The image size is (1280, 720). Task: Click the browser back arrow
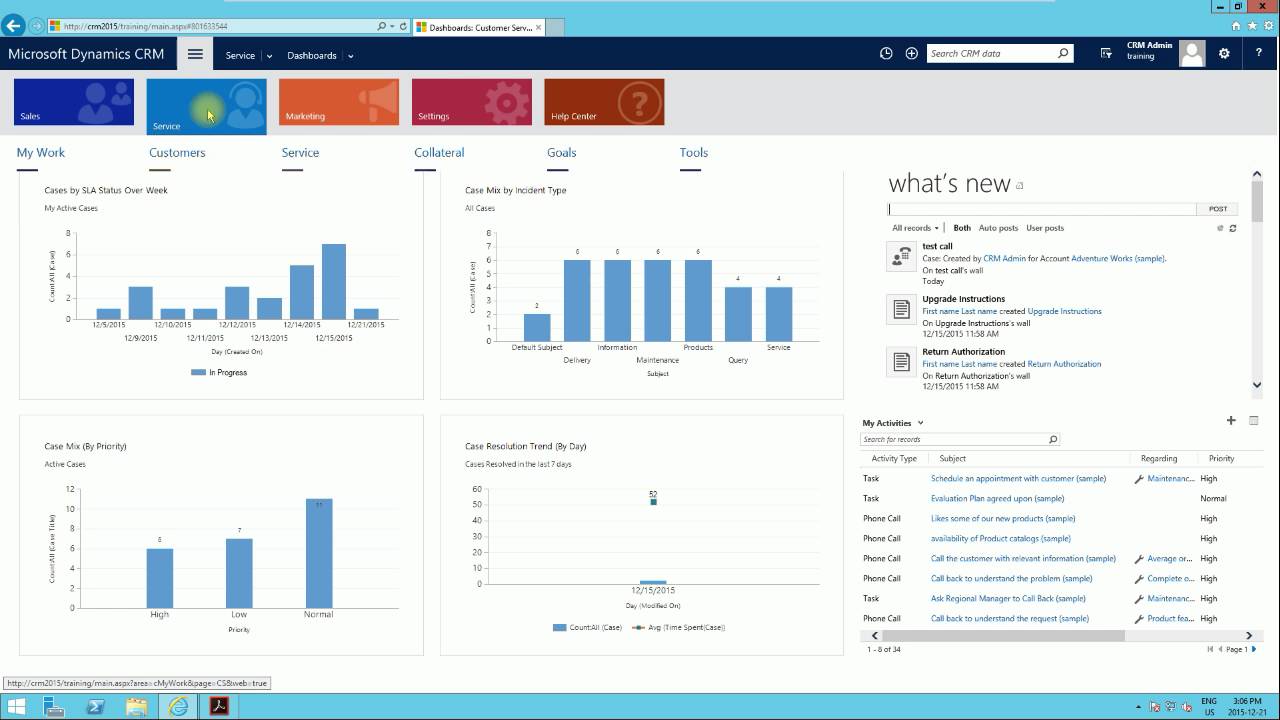[x=14, y=25]
